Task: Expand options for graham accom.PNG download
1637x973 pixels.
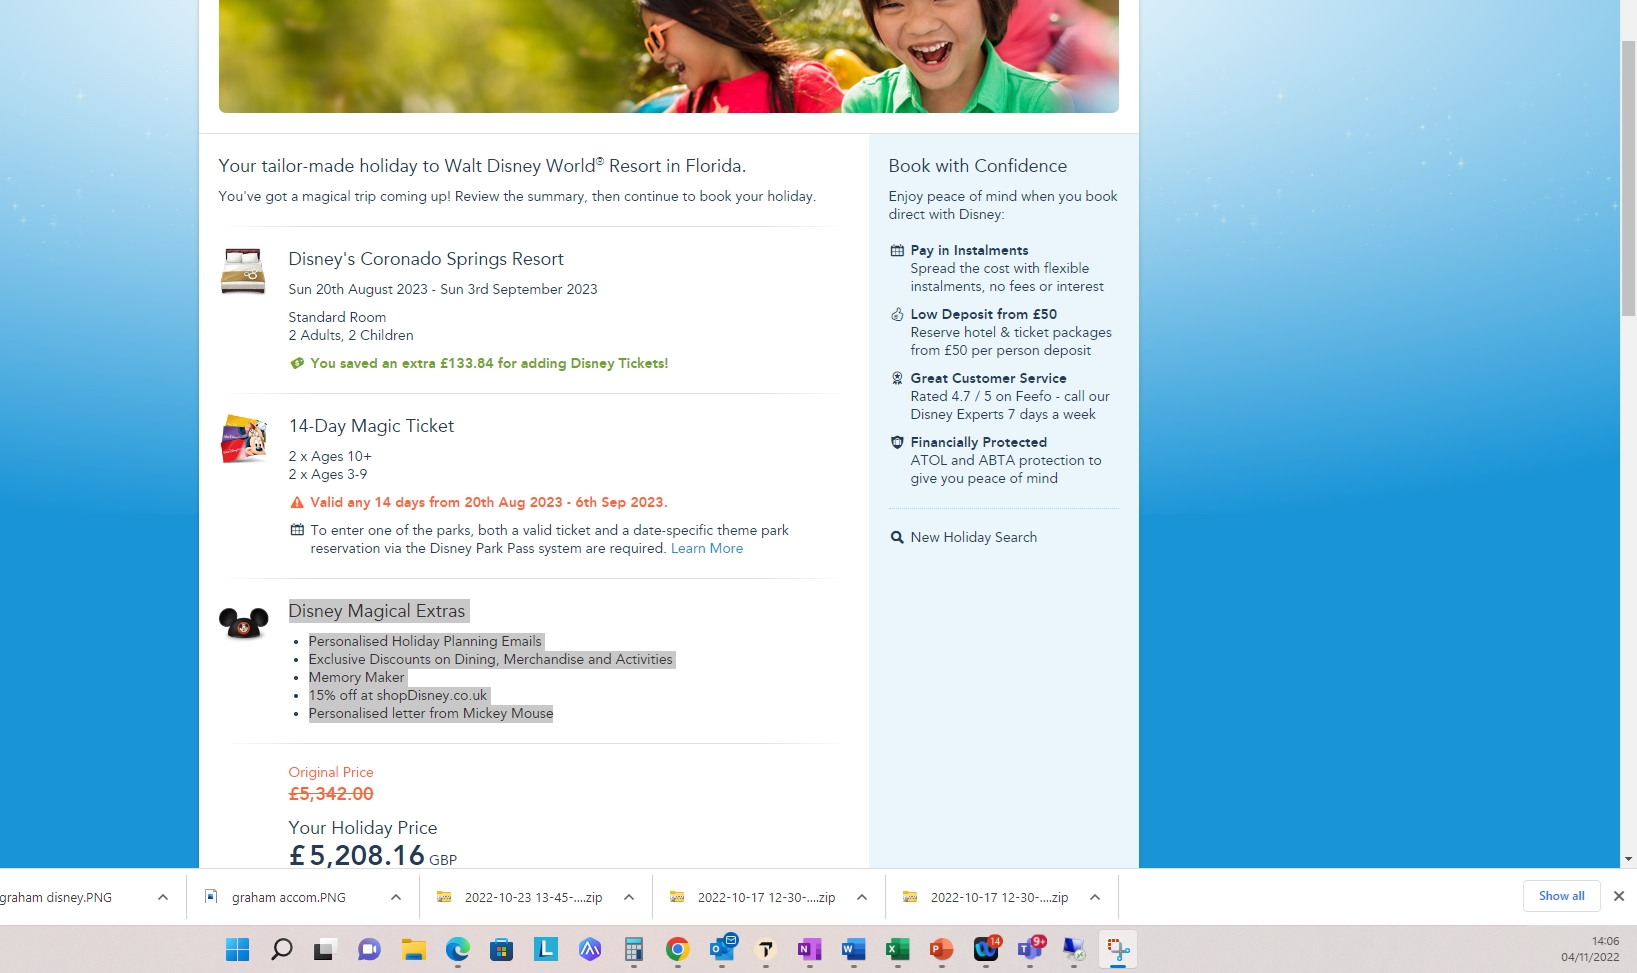Action: [x=396, y=897]
